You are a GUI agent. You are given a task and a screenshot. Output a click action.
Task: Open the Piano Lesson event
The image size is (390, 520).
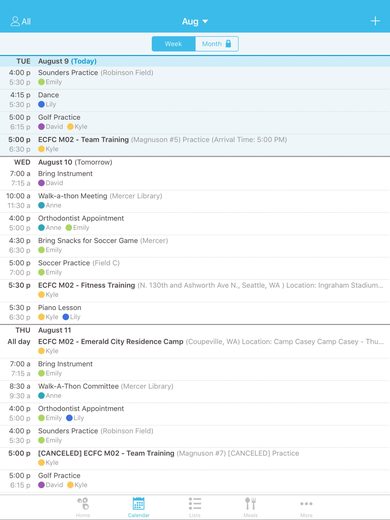[195, 313]
